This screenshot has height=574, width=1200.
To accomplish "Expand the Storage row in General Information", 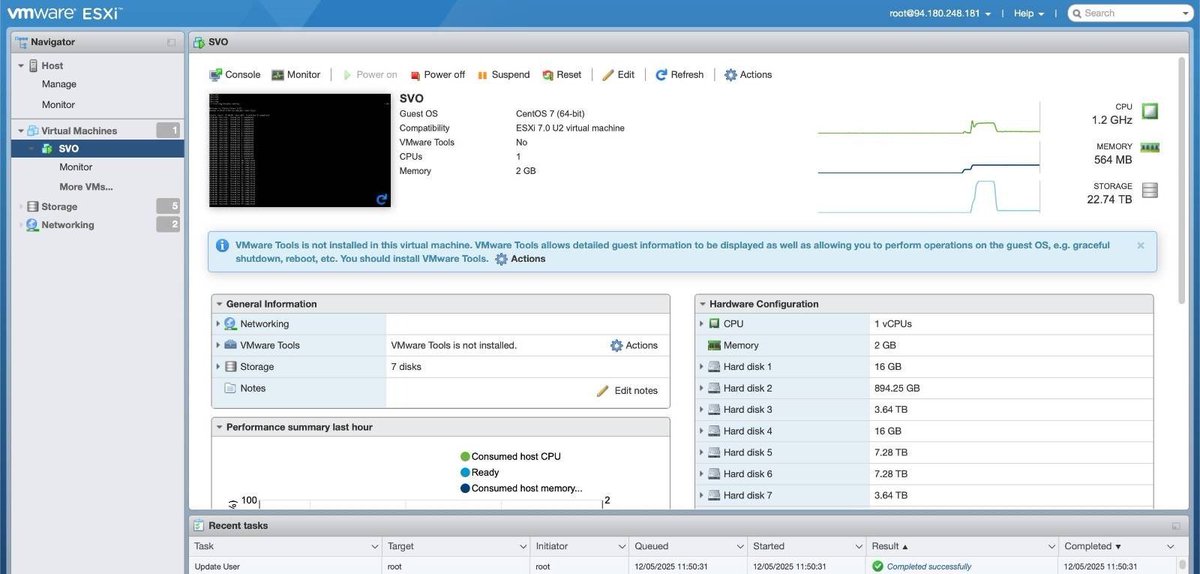I will tap(218, 367).
